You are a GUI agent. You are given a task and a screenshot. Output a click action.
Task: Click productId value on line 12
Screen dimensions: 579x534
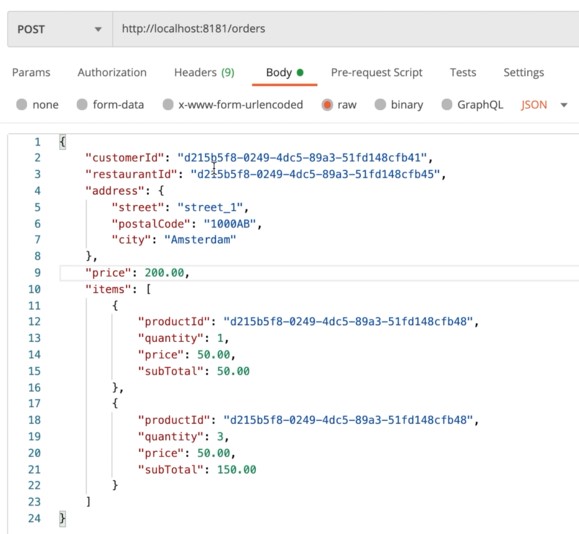coord(348,321)
